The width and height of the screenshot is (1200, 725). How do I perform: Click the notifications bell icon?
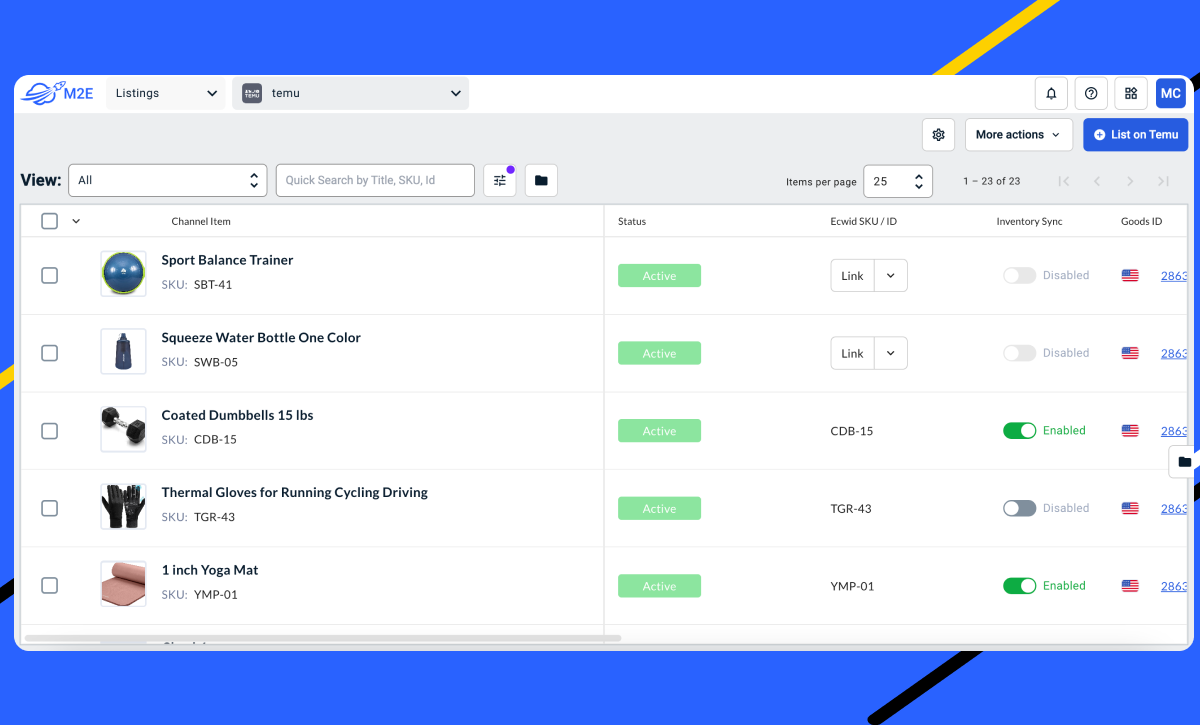point(1051,93)
